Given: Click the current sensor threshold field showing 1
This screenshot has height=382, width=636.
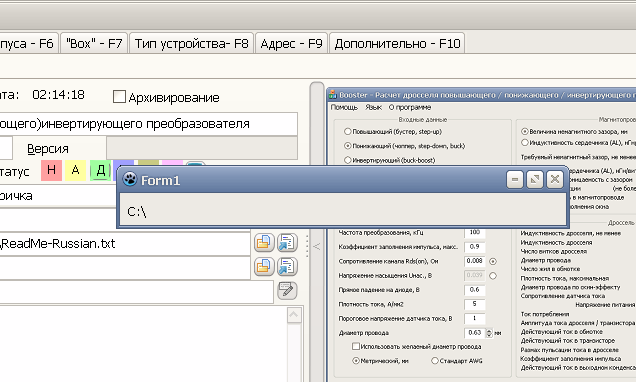Looking at the screenshot, I should pyautogui.click(x=475, y=318).
